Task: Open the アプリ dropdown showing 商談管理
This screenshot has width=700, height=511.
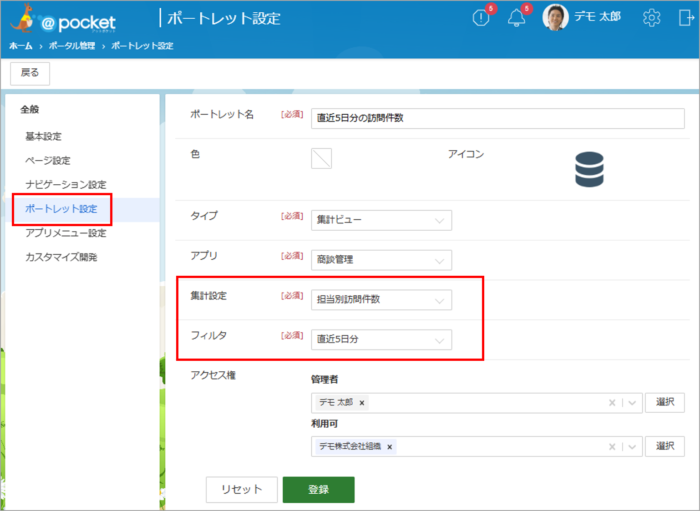Action: click(381, 260)
